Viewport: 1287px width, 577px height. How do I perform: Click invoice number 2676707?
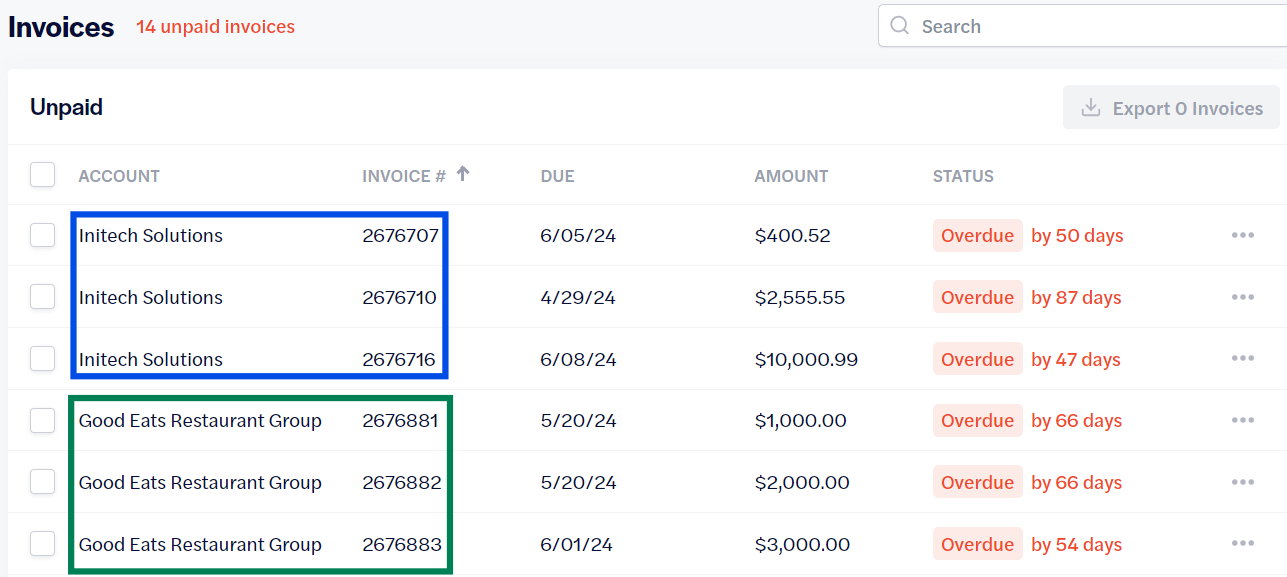coord(400,236)
